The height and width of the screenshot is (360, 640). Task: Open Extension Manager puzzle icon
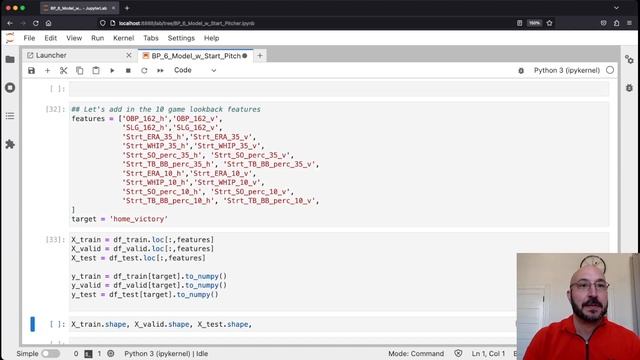[10, 144]
